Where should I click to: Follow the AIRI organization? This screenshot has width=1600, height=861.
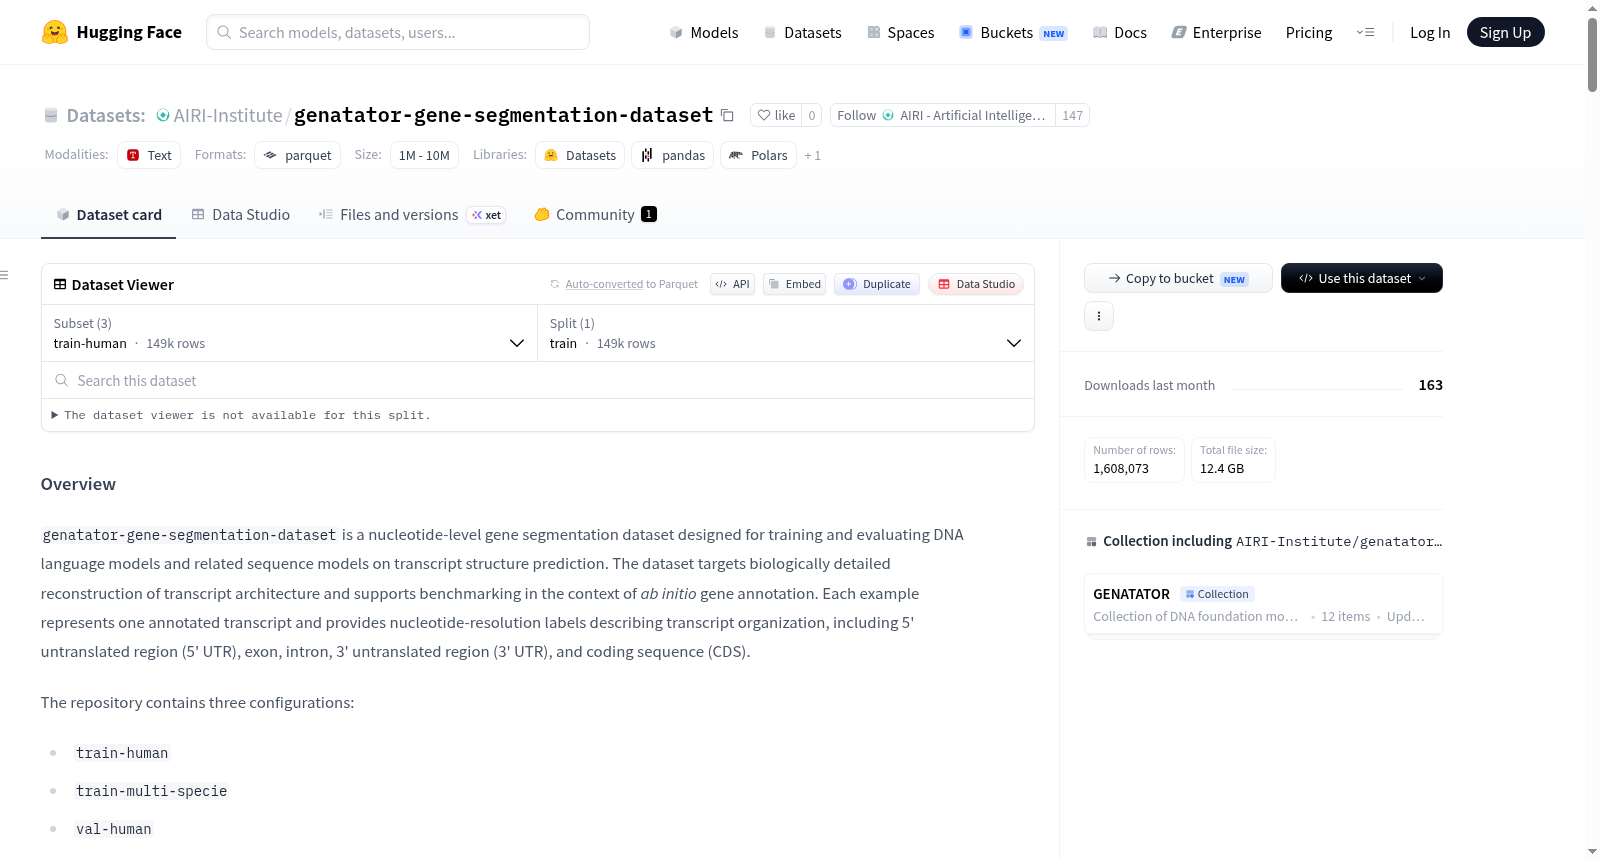pyautogui.click(x=943, y=115)
